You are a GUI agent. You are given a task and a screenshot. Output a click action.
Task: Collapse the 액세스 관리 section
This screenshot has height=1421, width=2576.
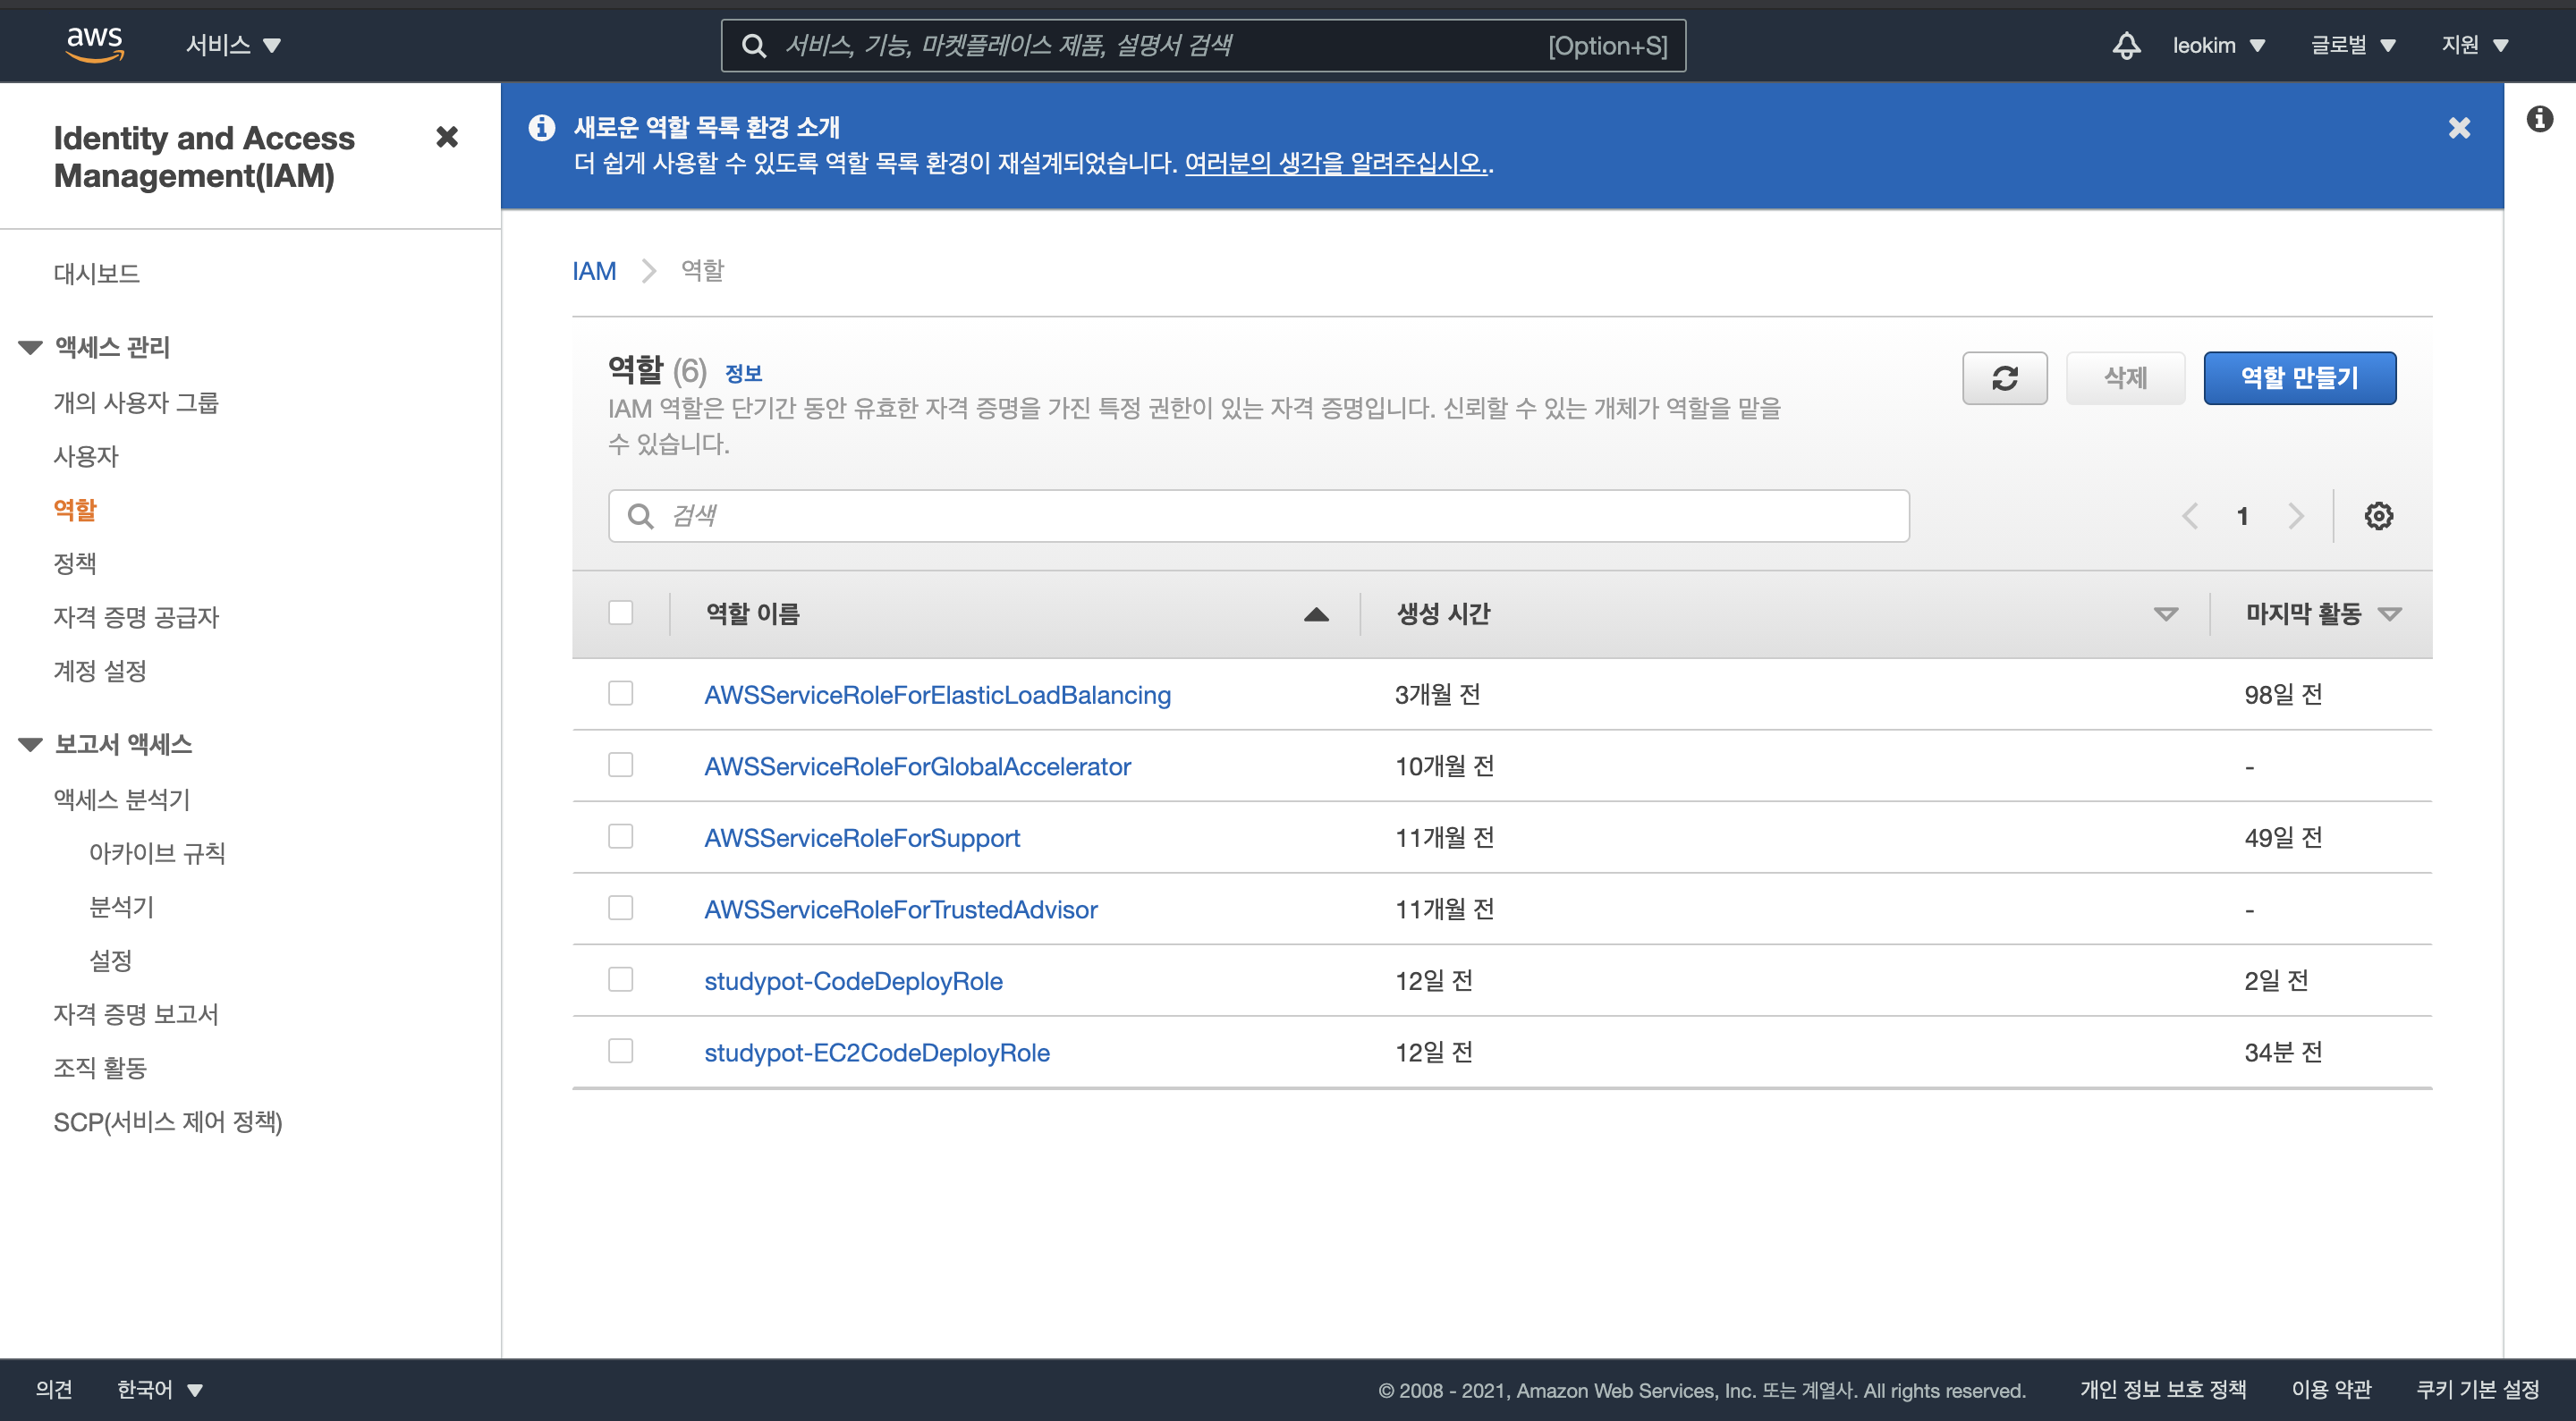click(x=31, y=347)
